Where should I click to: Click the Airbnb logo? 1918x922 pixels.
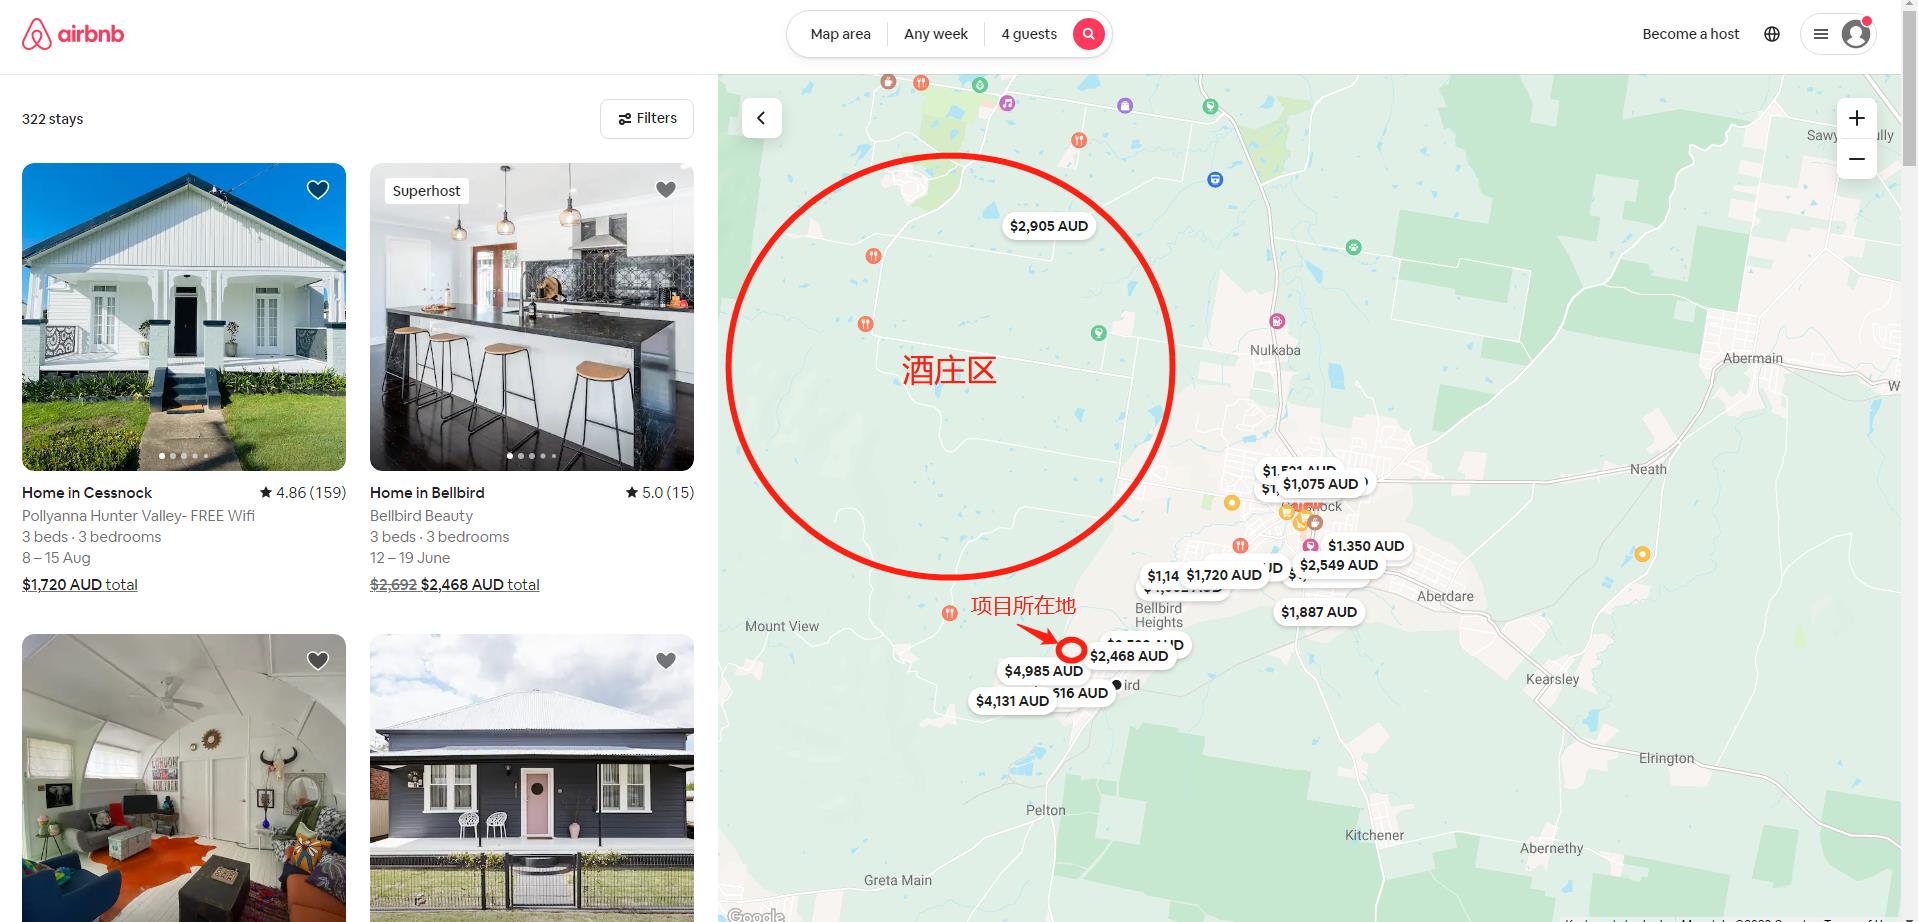[x=73, y=34]
